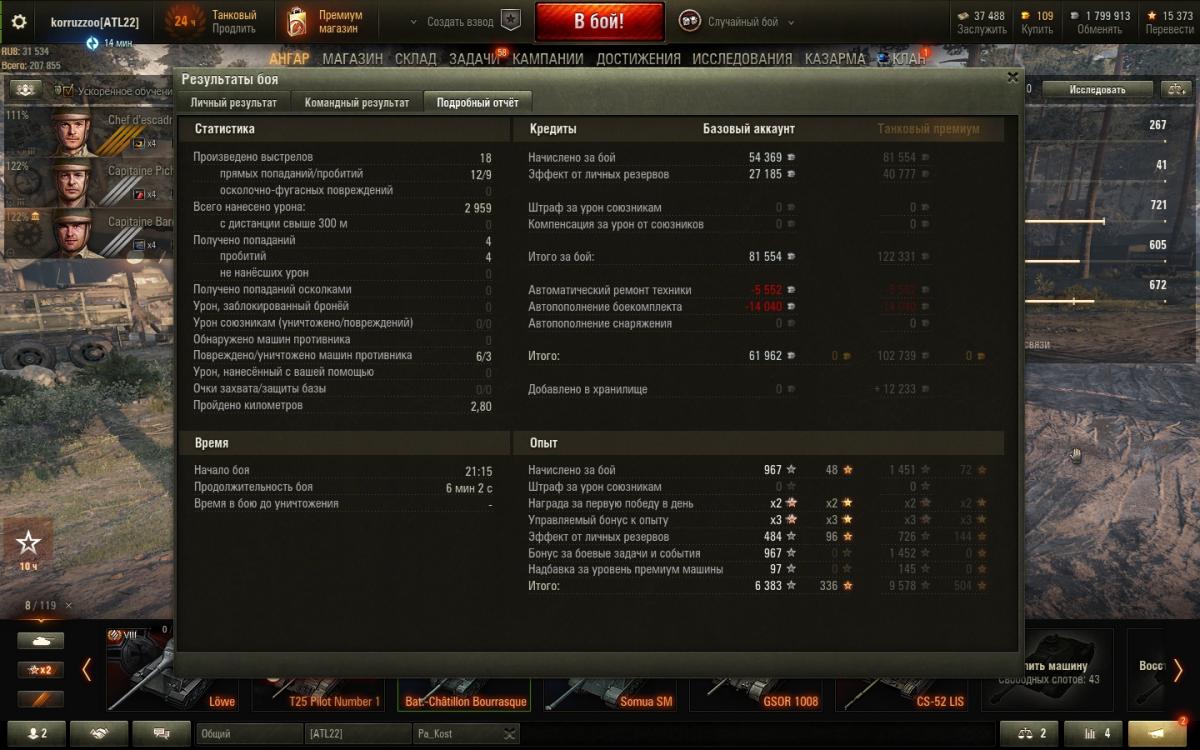1200x750 pixels.
Task: Switch to the Личный результат tab
Action: 234,102
